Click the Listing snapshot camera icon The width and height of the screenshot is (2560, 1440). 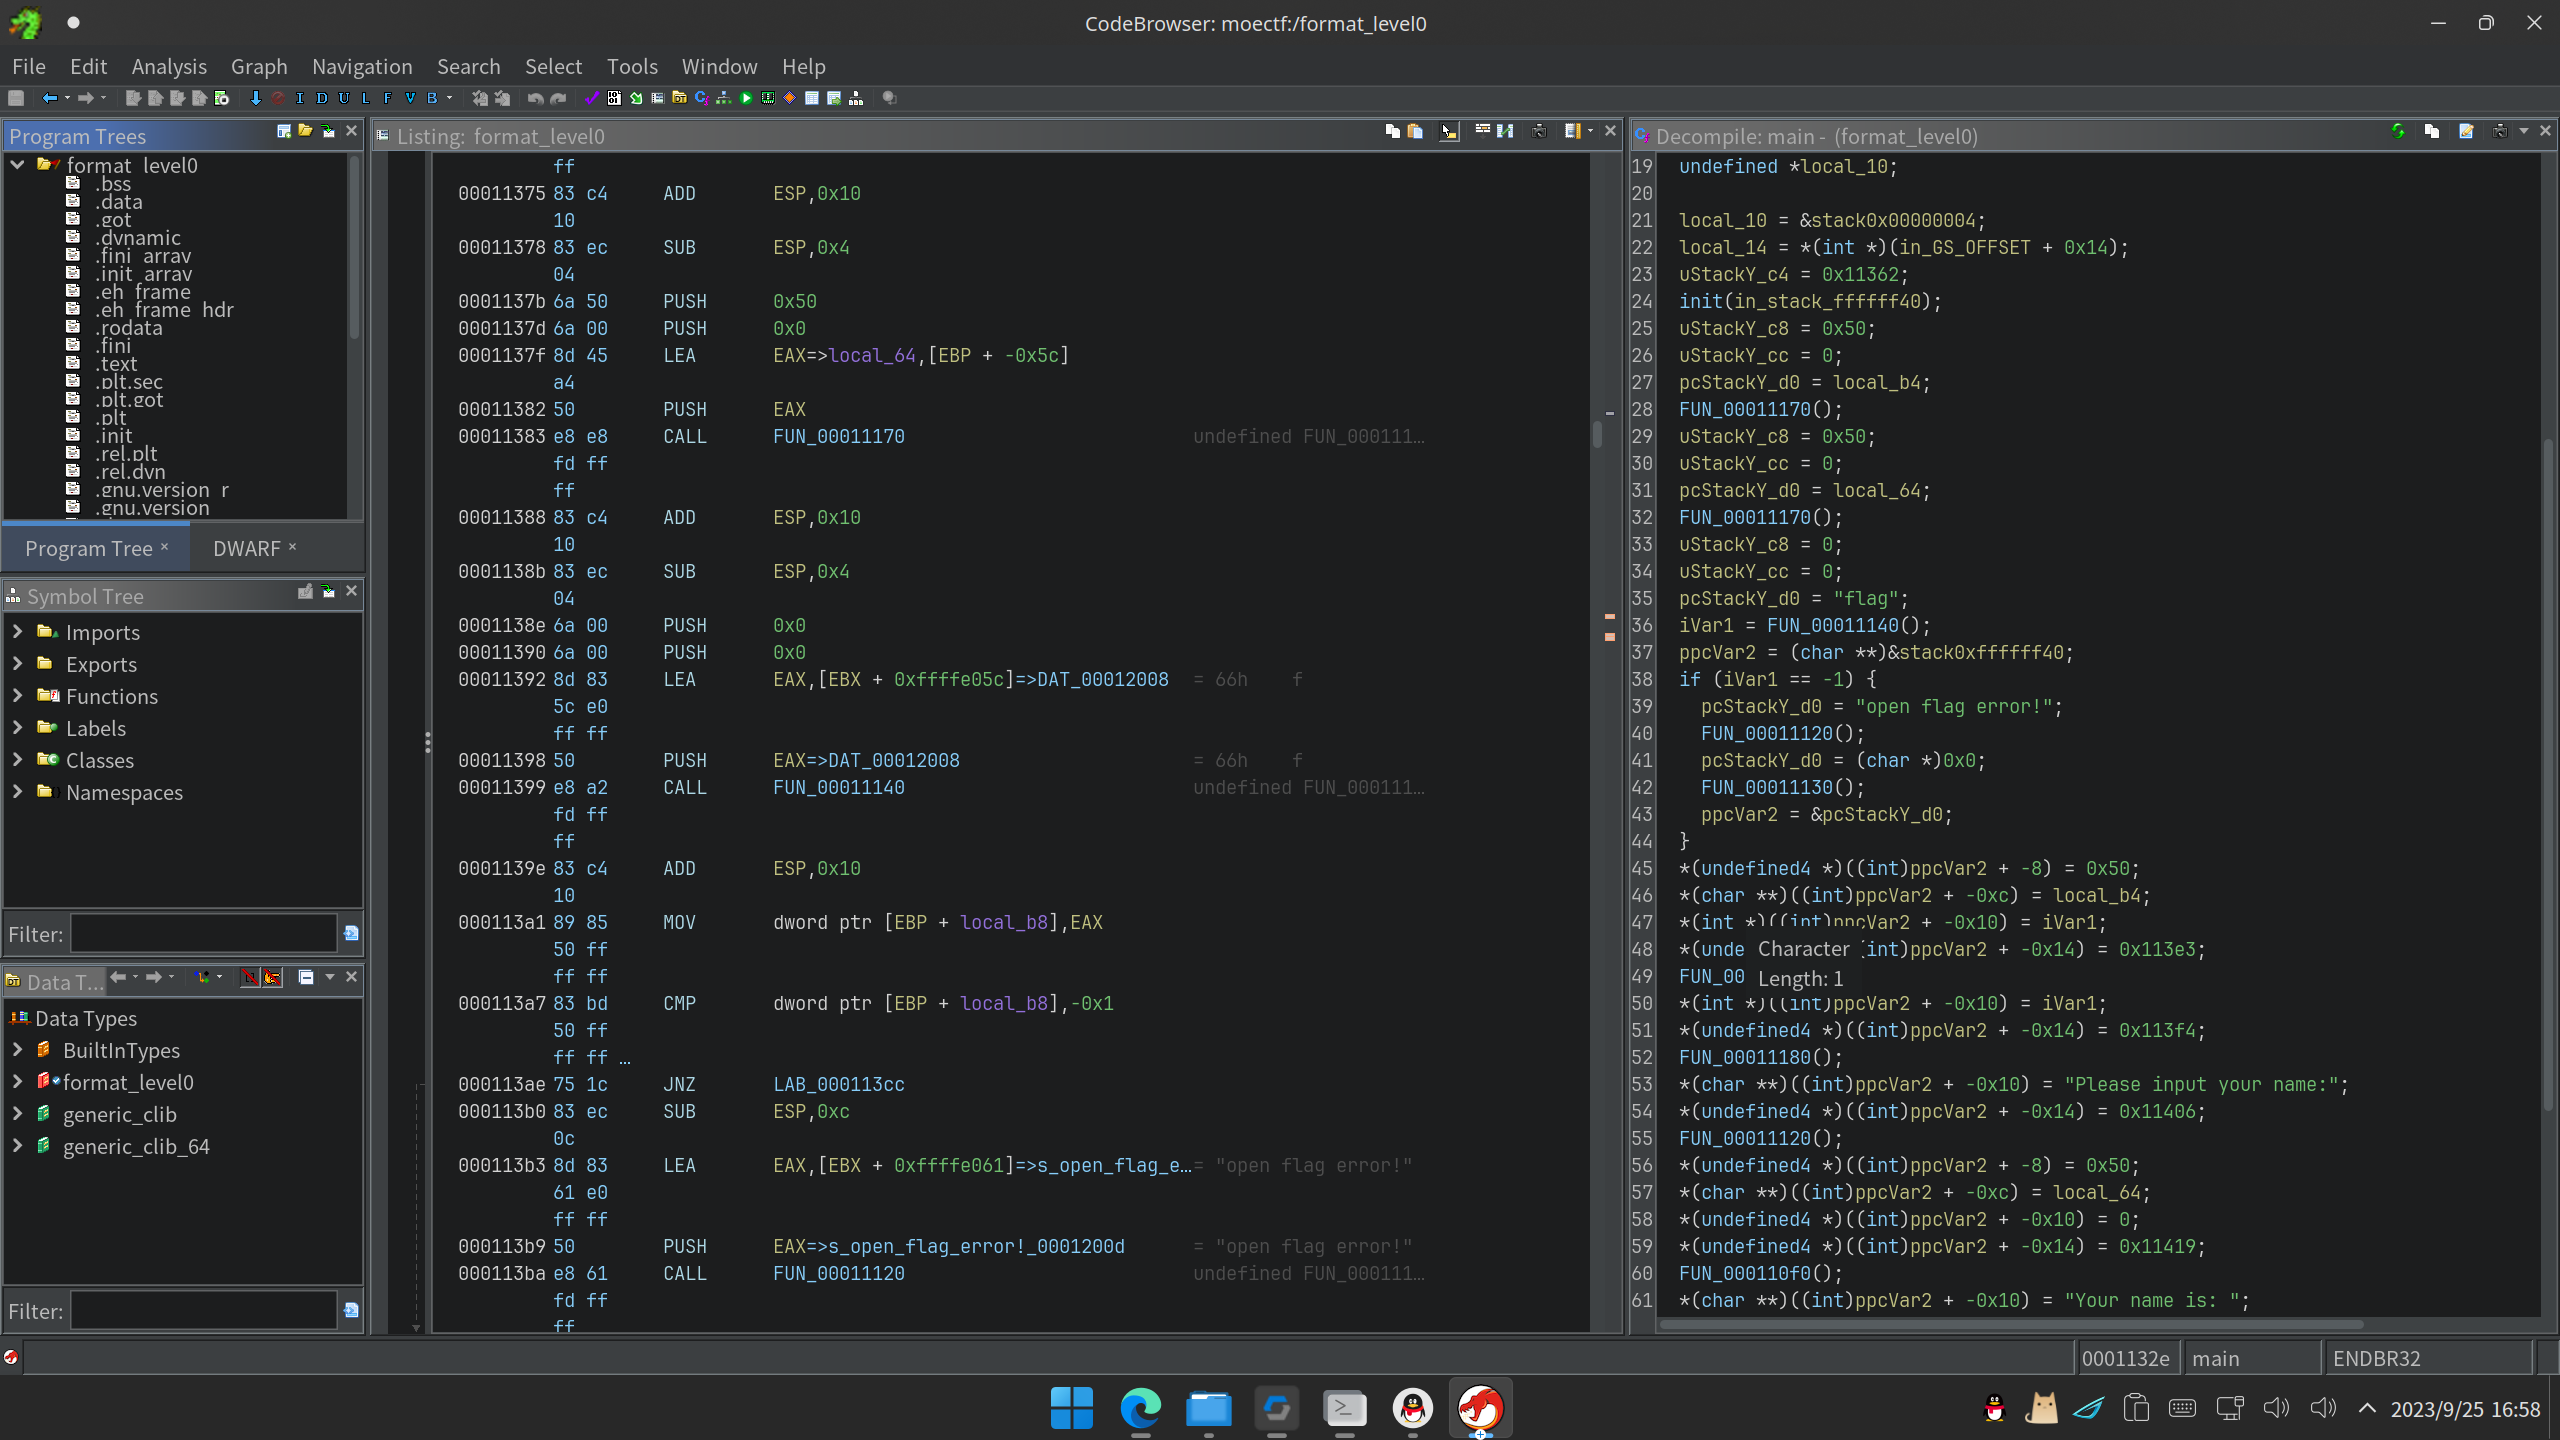click(1539, 131)
